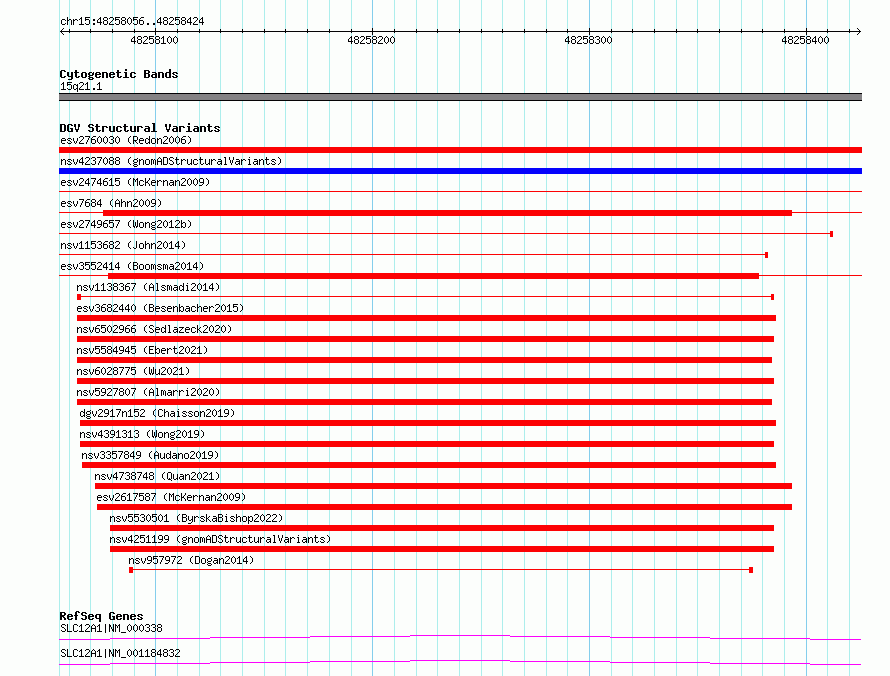Click nsv4738748 (Quan2021) label

point(157,476)
